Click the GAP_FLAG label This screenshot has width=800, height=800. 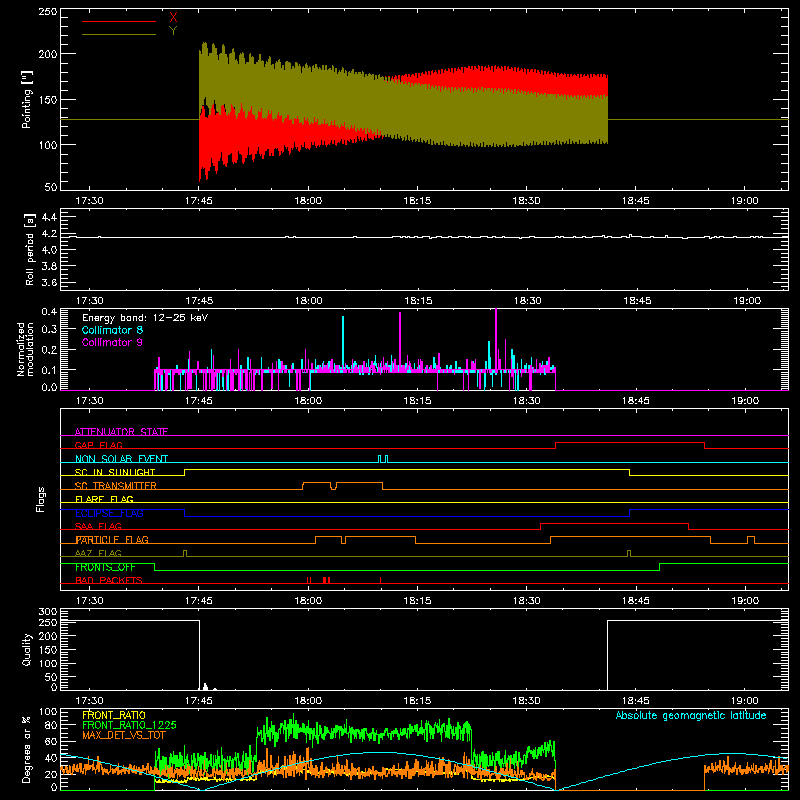(x=98, y=445)
